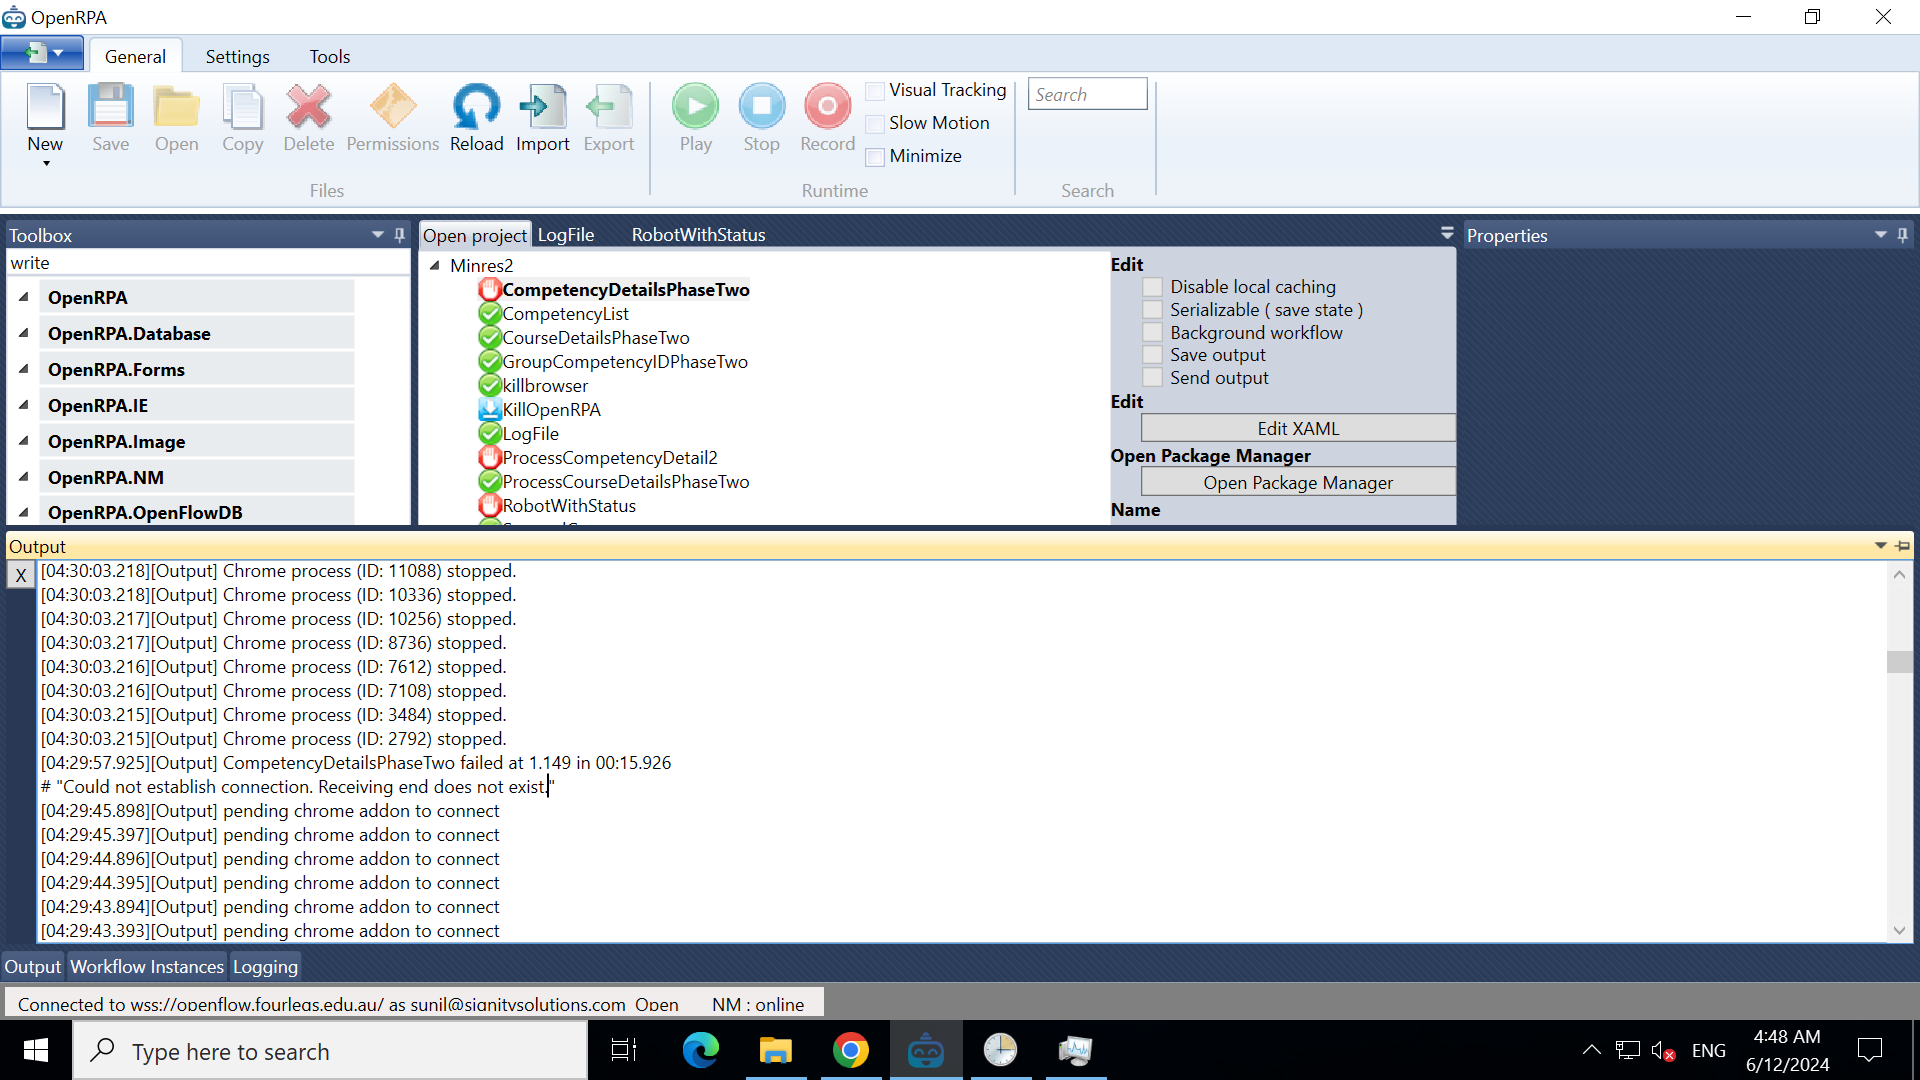The width and height of the screenshot is (1920, 1080).
Task: Open the Properties panel dropdown arrow
Action: 1881,235
